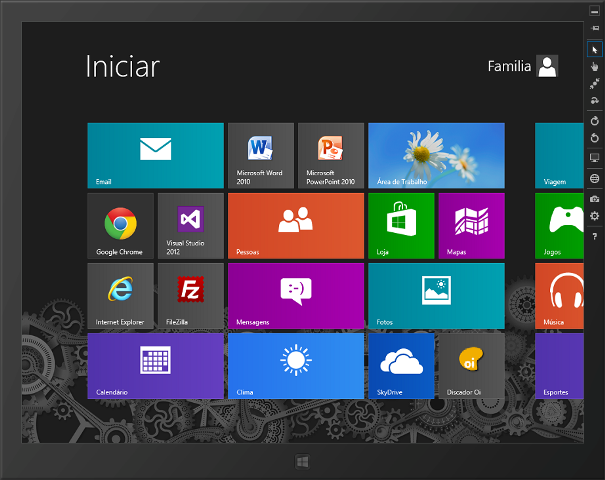Open the Loja store tile
The width and height of the screenshot is (605, 480).
click(x=401, y=226)
